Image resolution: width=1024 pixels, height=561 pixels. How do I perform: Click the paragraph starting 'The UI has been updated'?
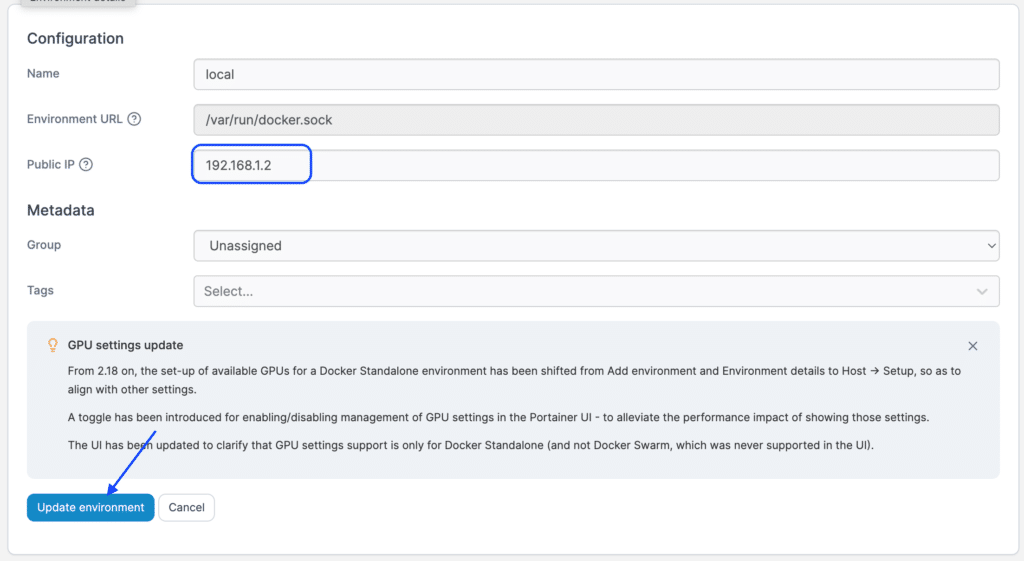click(470, 445)
